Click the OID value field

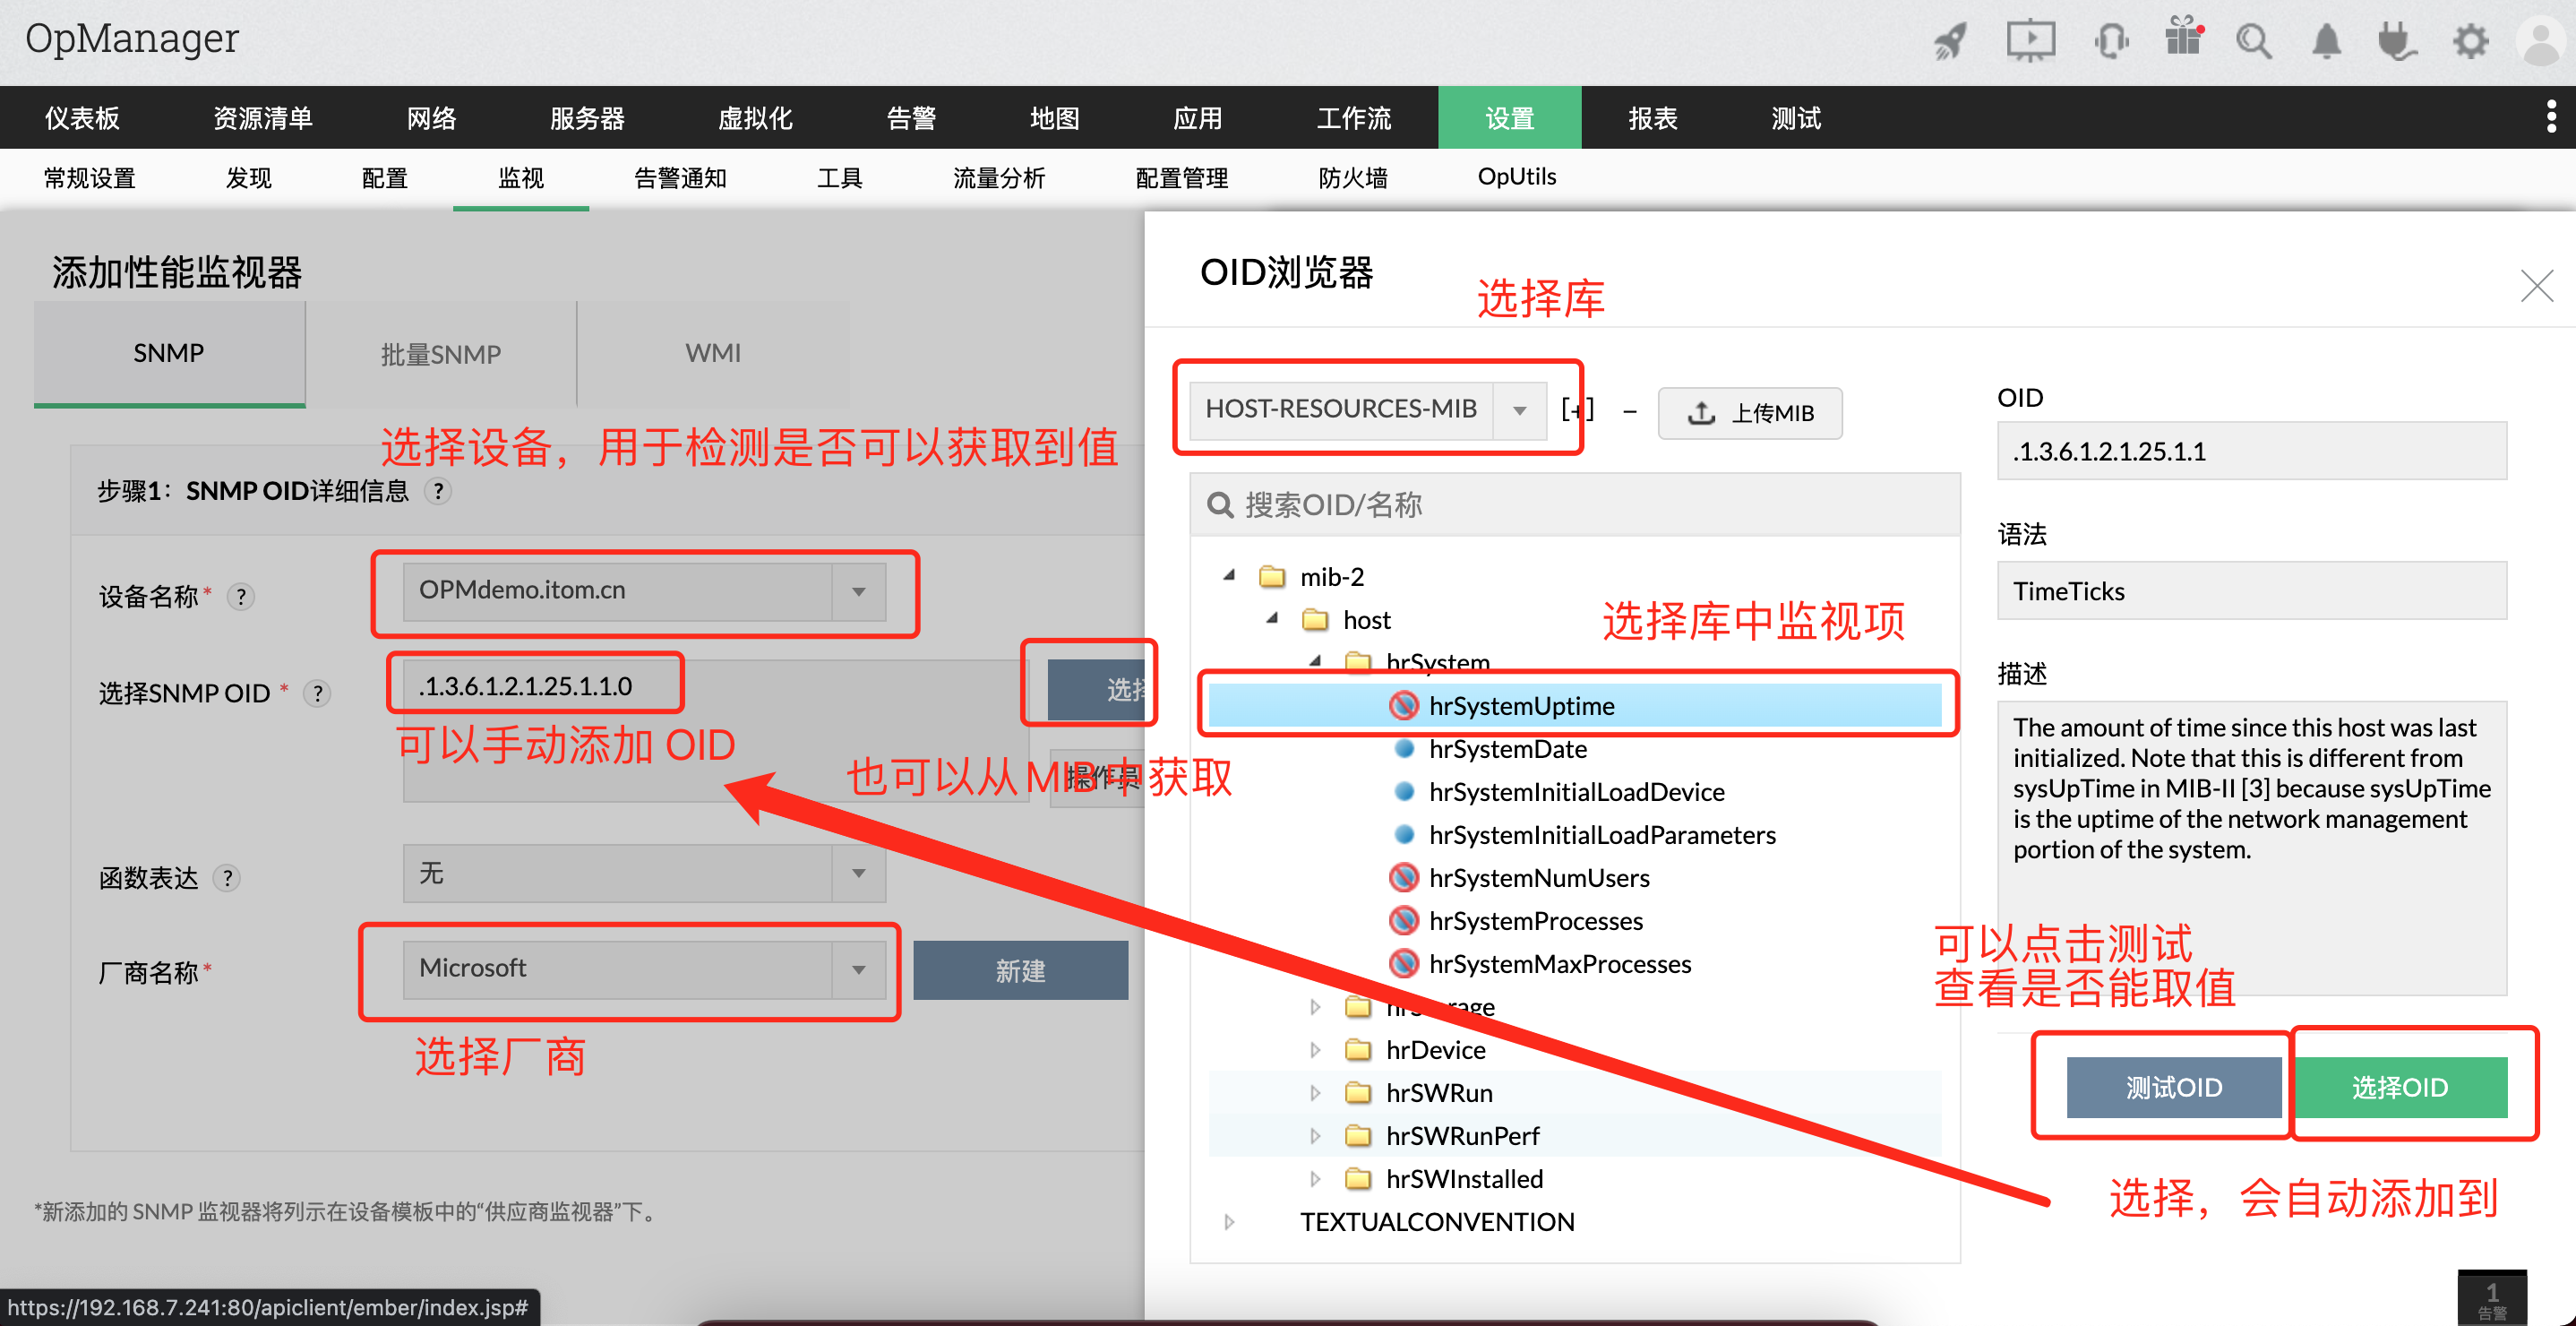2251,451
